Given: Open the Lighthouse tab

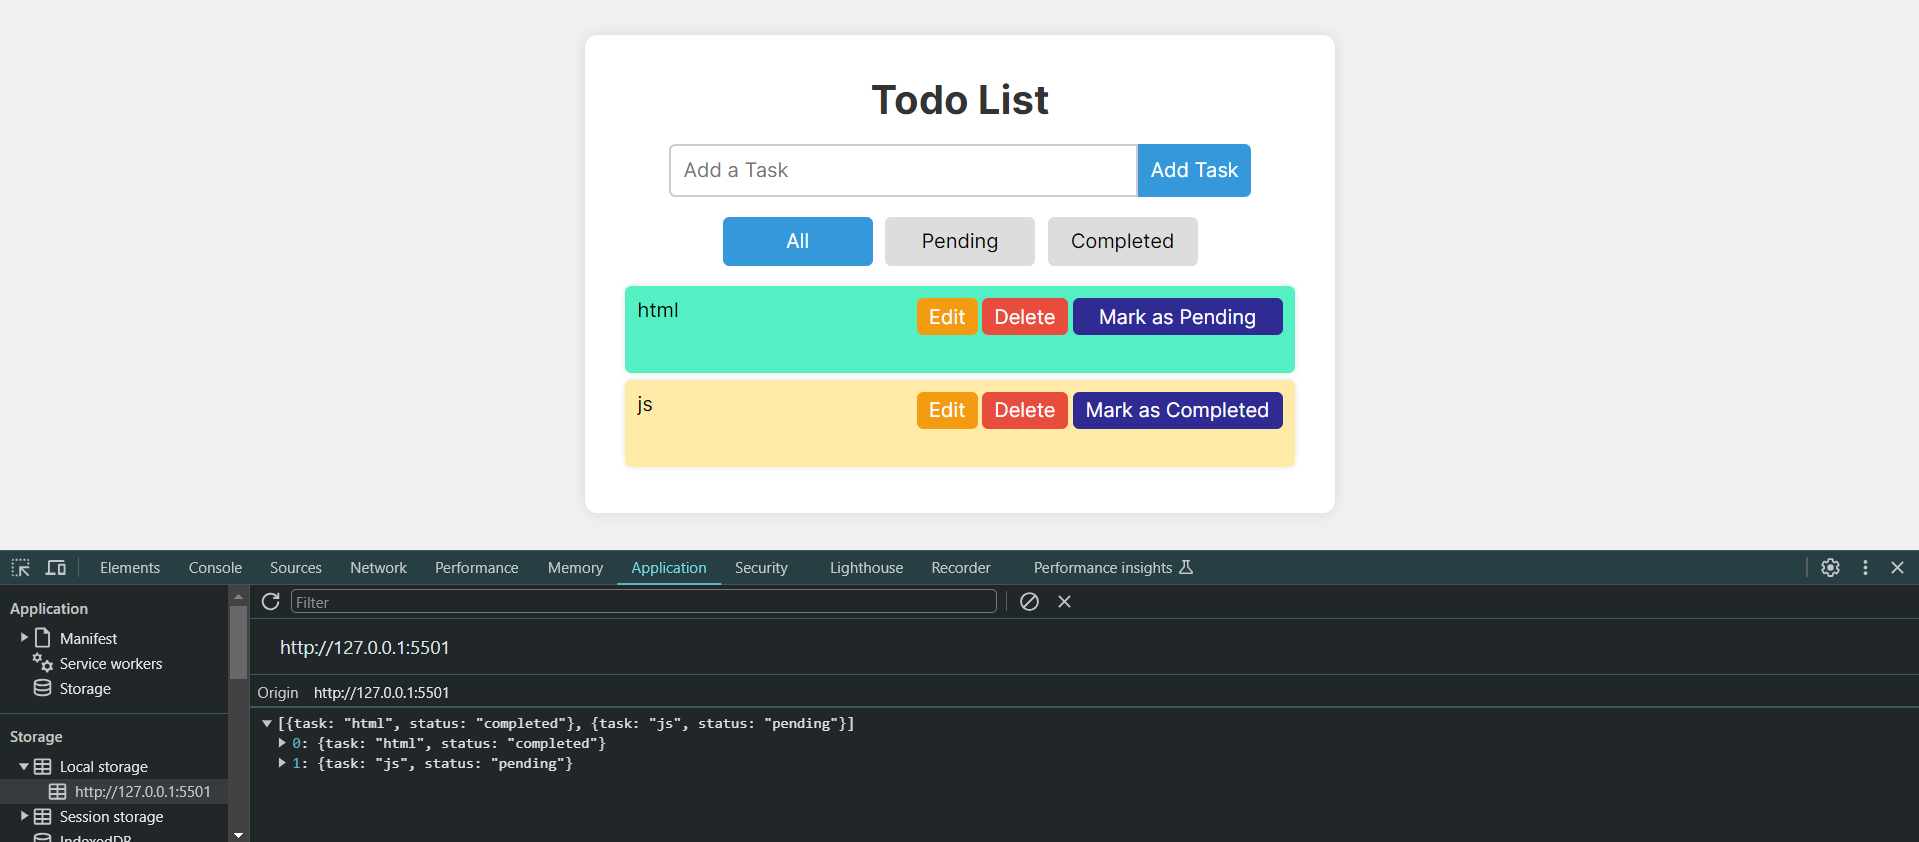Looking at the screenshot, I should point(866,568).
